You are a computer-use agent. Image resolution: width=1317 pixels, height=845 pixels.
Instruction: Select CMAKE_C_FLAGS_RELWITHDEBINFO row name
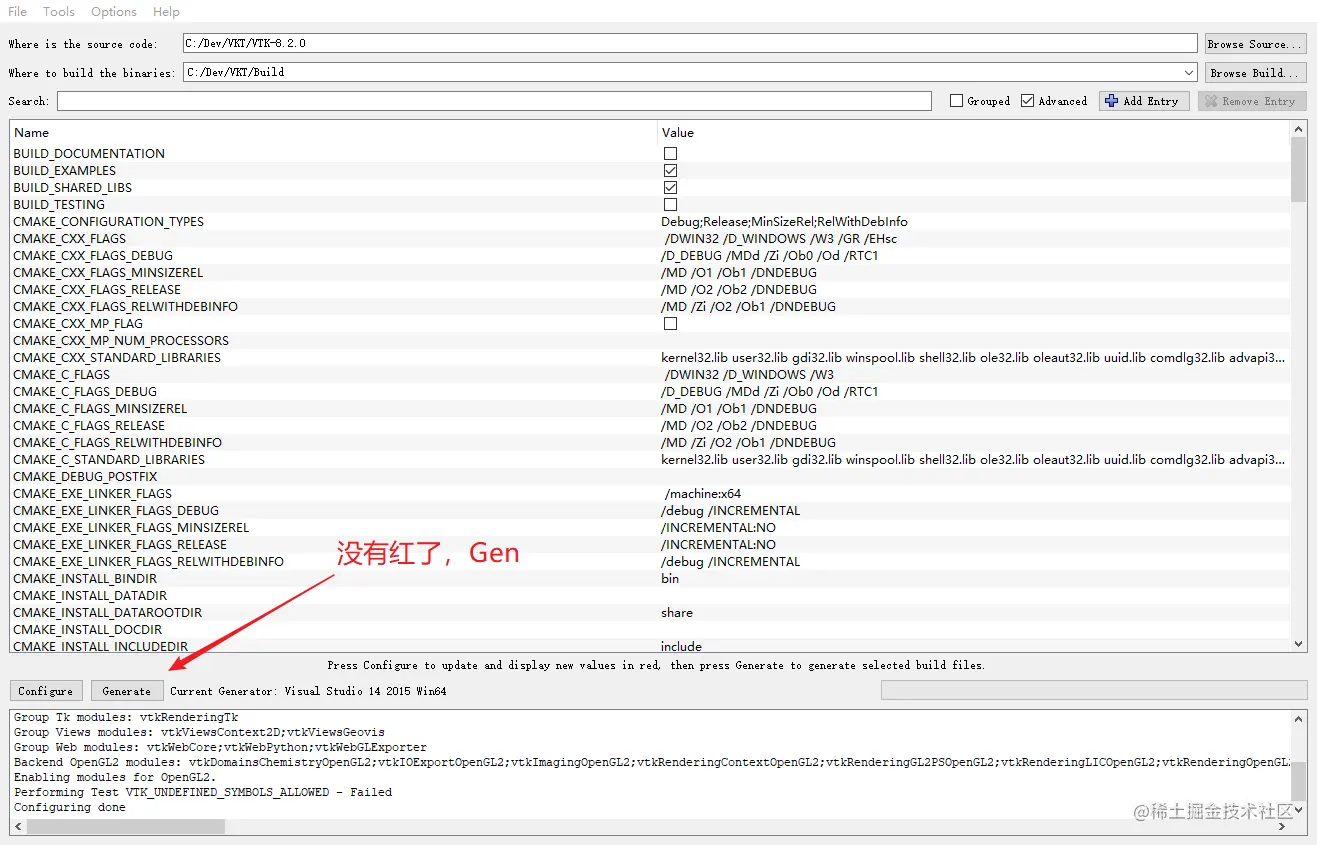[x=118, y=442]
